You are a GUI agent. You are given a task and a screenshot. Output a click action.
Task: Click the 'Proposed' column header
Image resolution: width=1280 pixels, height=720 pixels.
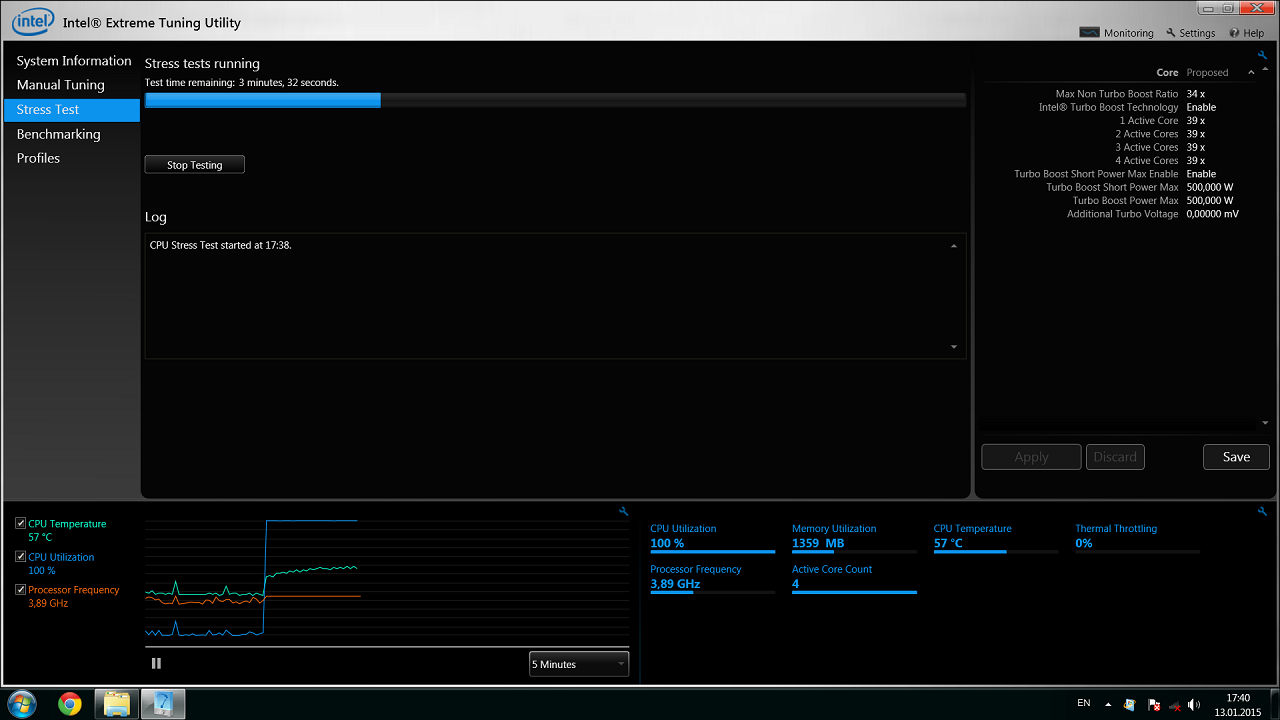point(1207,73)
